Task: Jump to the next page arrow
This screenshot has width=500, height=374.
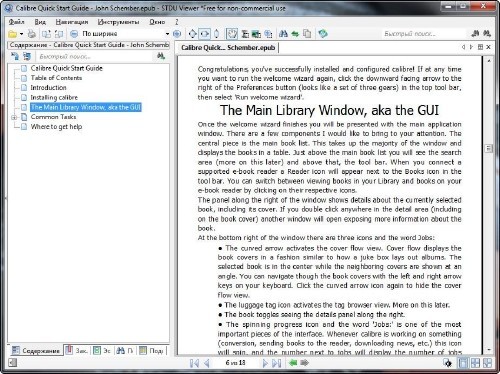Action: click(x=265, y=363)
